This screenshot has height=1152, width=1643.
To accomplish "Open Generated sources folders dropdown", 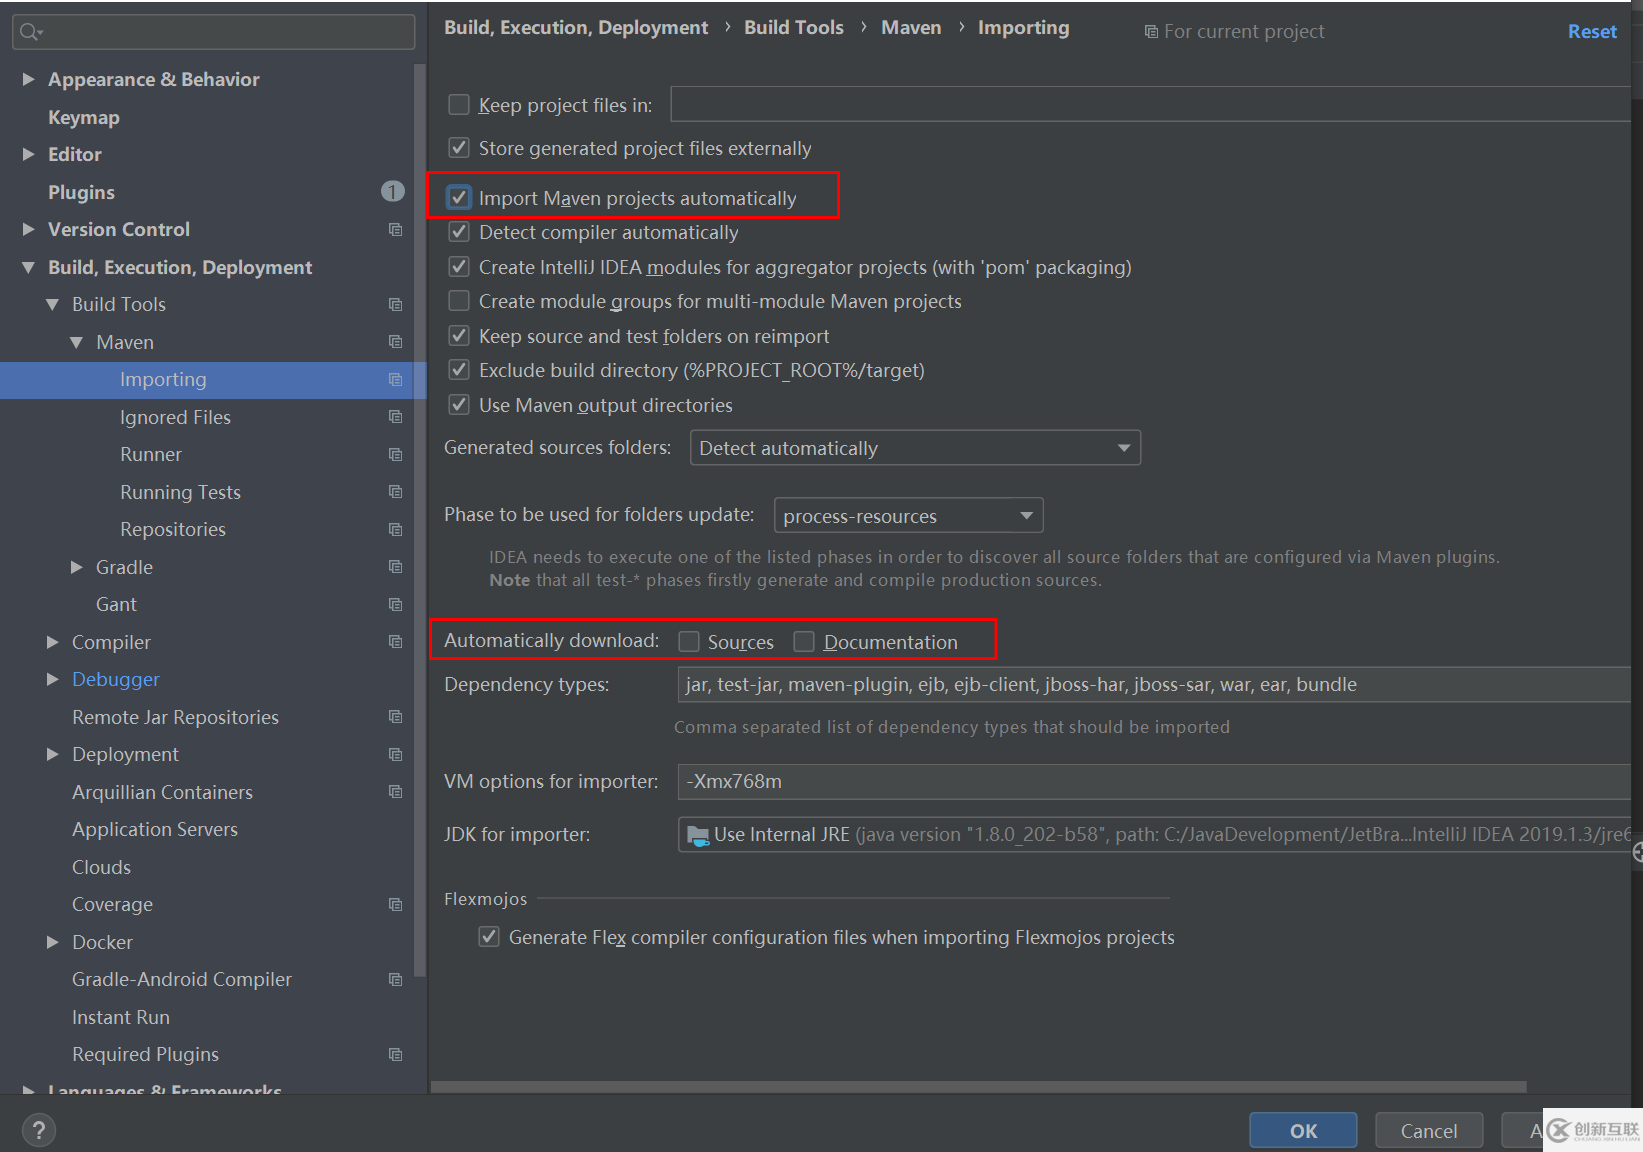I will tap(915, 448).
